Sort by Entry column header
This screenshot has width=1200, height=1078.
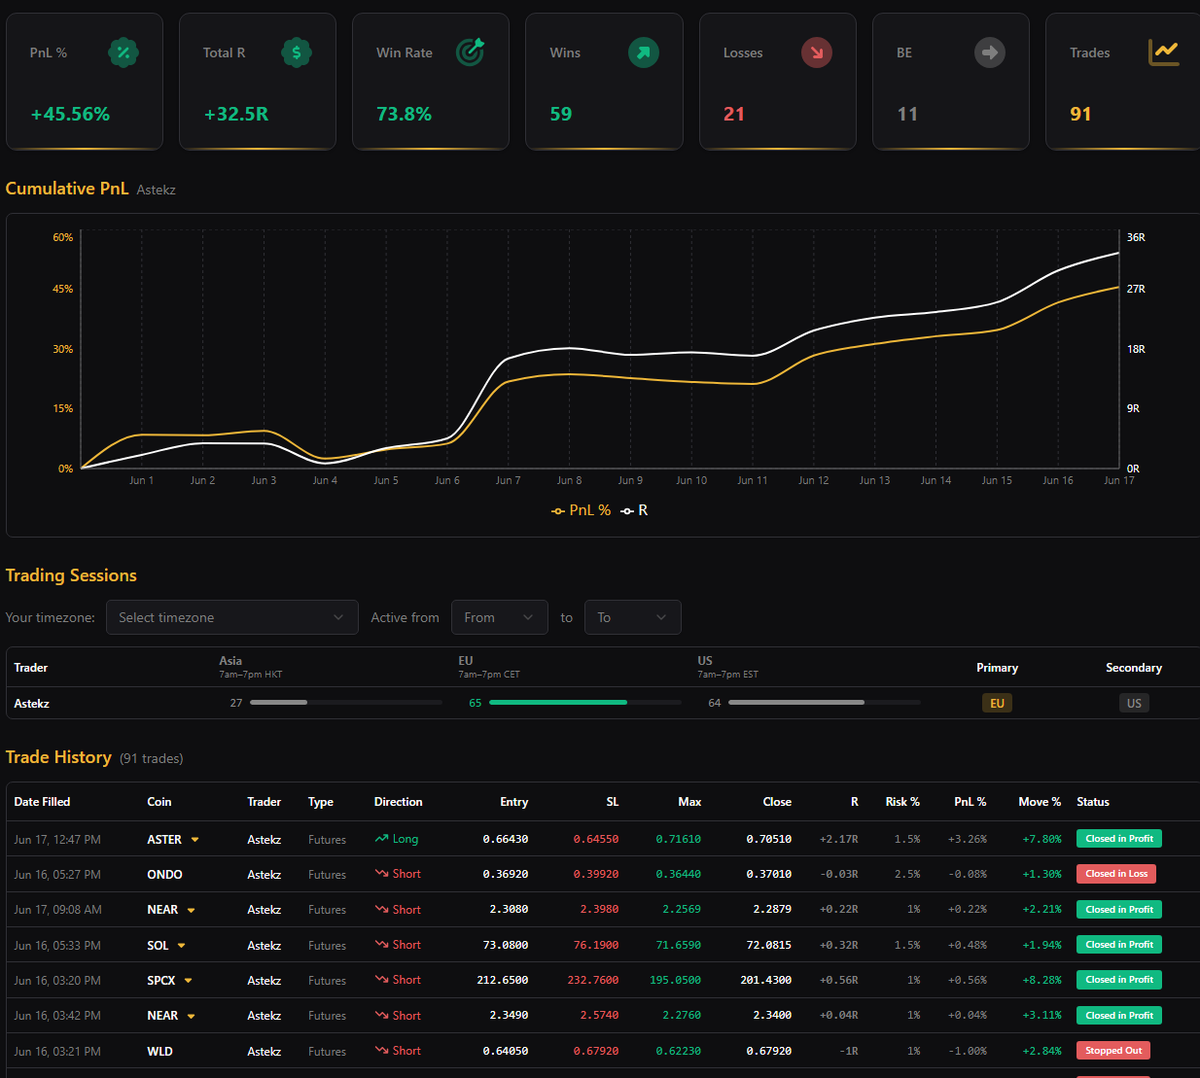pyautogui.click(x=514, y=802)
